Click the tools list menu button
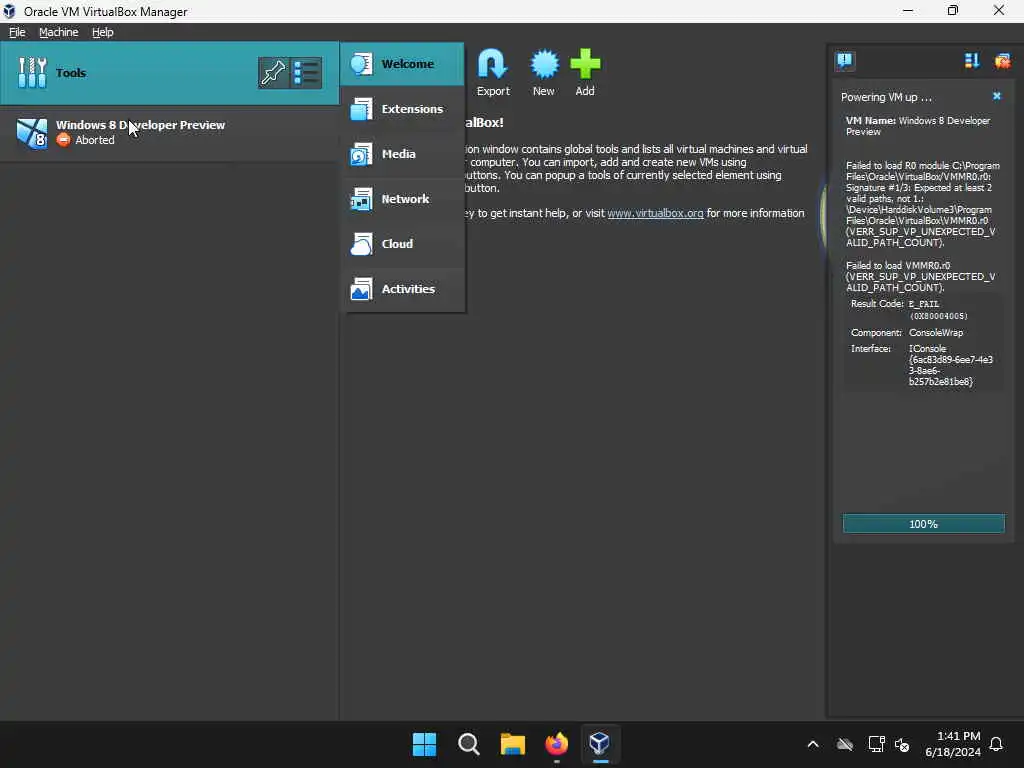This screenshot has height=768, width=1024. coord(305,72)
